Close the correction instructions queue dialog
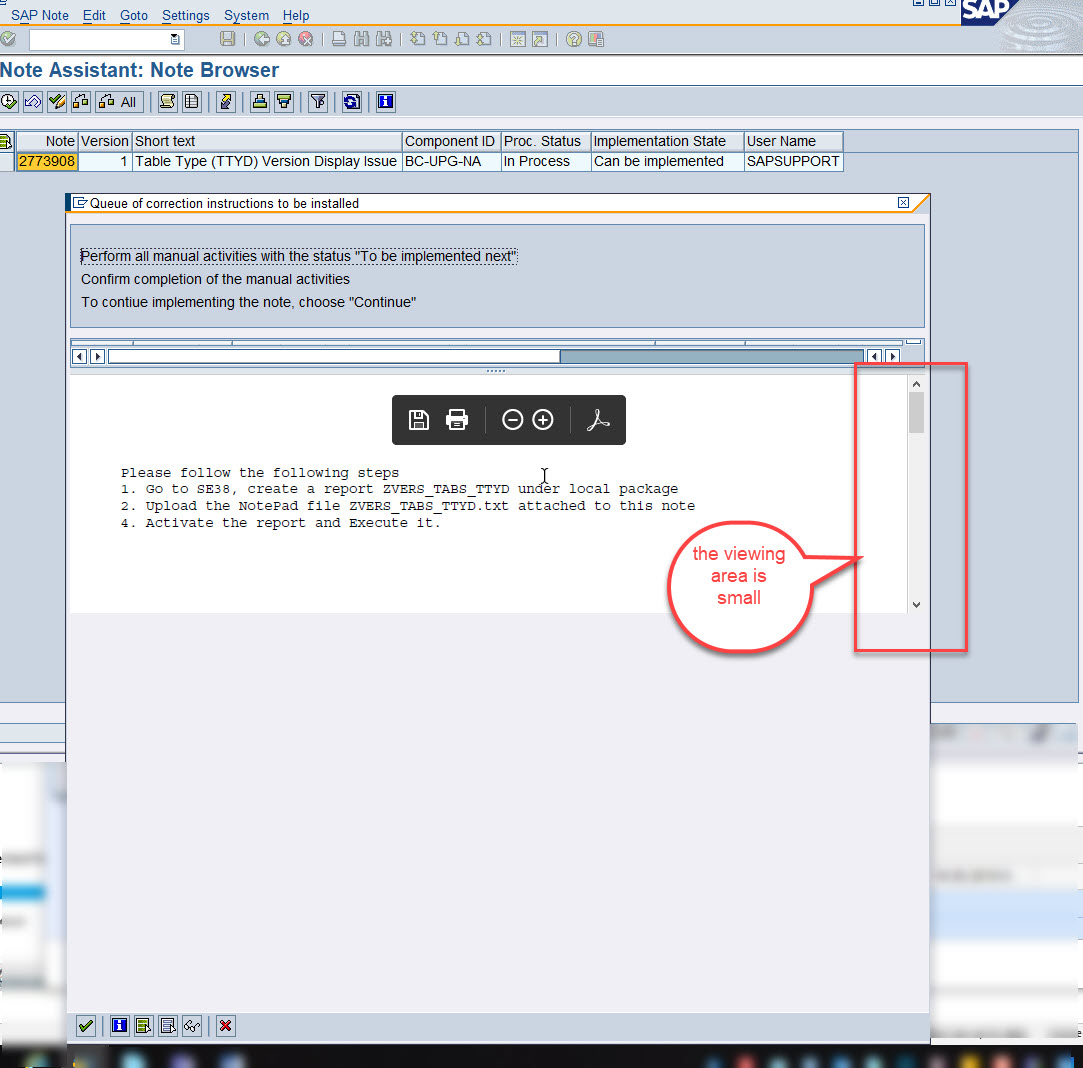This screenshot has height=1068, width=1083. point(903,202)
